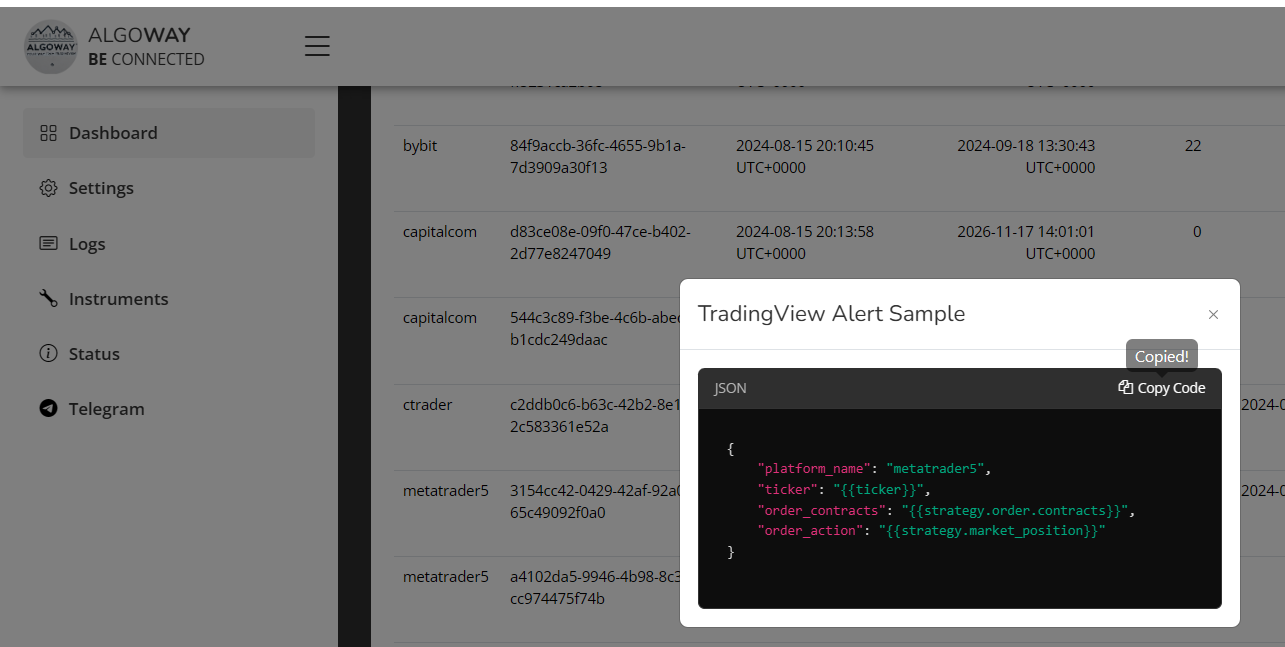Click the Instruments wrench icon
The image size is (1285, 647).
point(48,298)
